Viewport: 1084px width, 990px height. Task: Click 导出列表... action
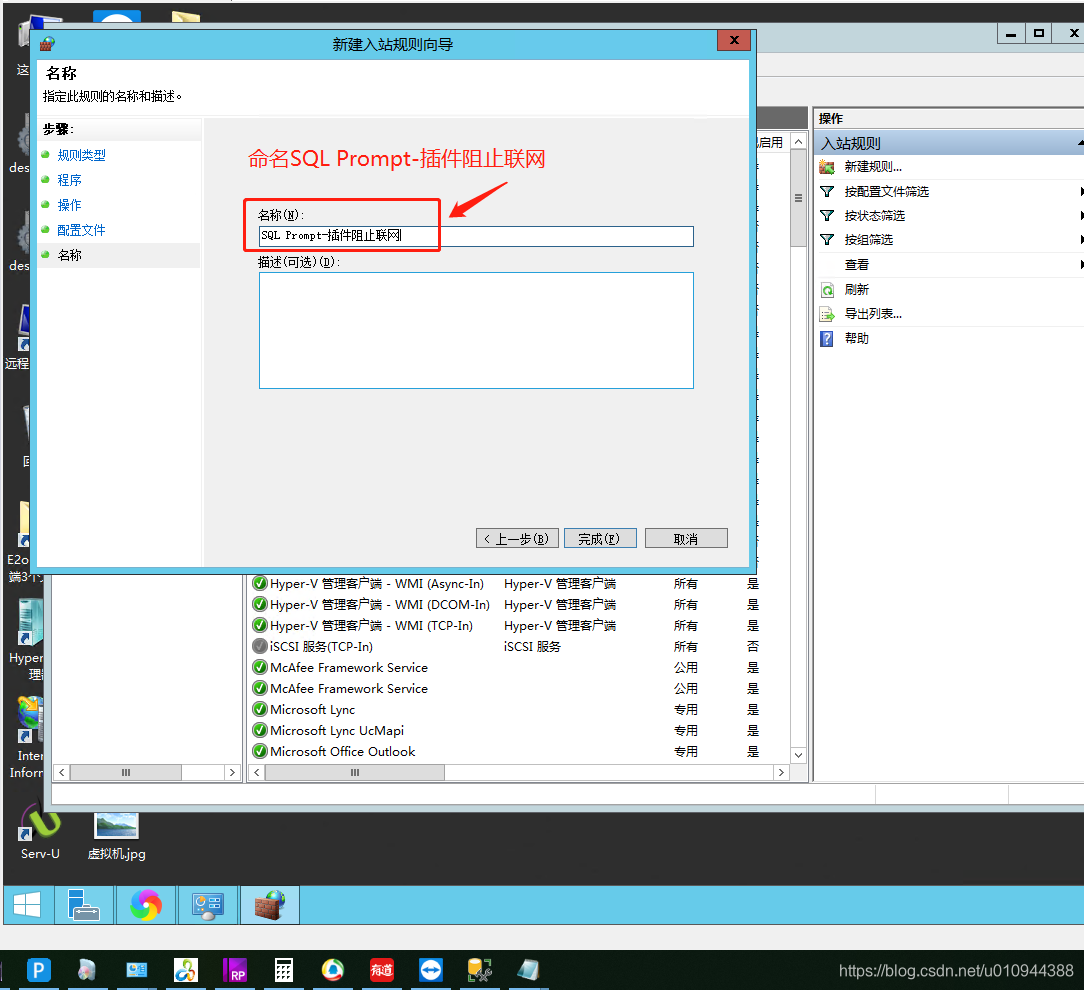pos(872,314)
